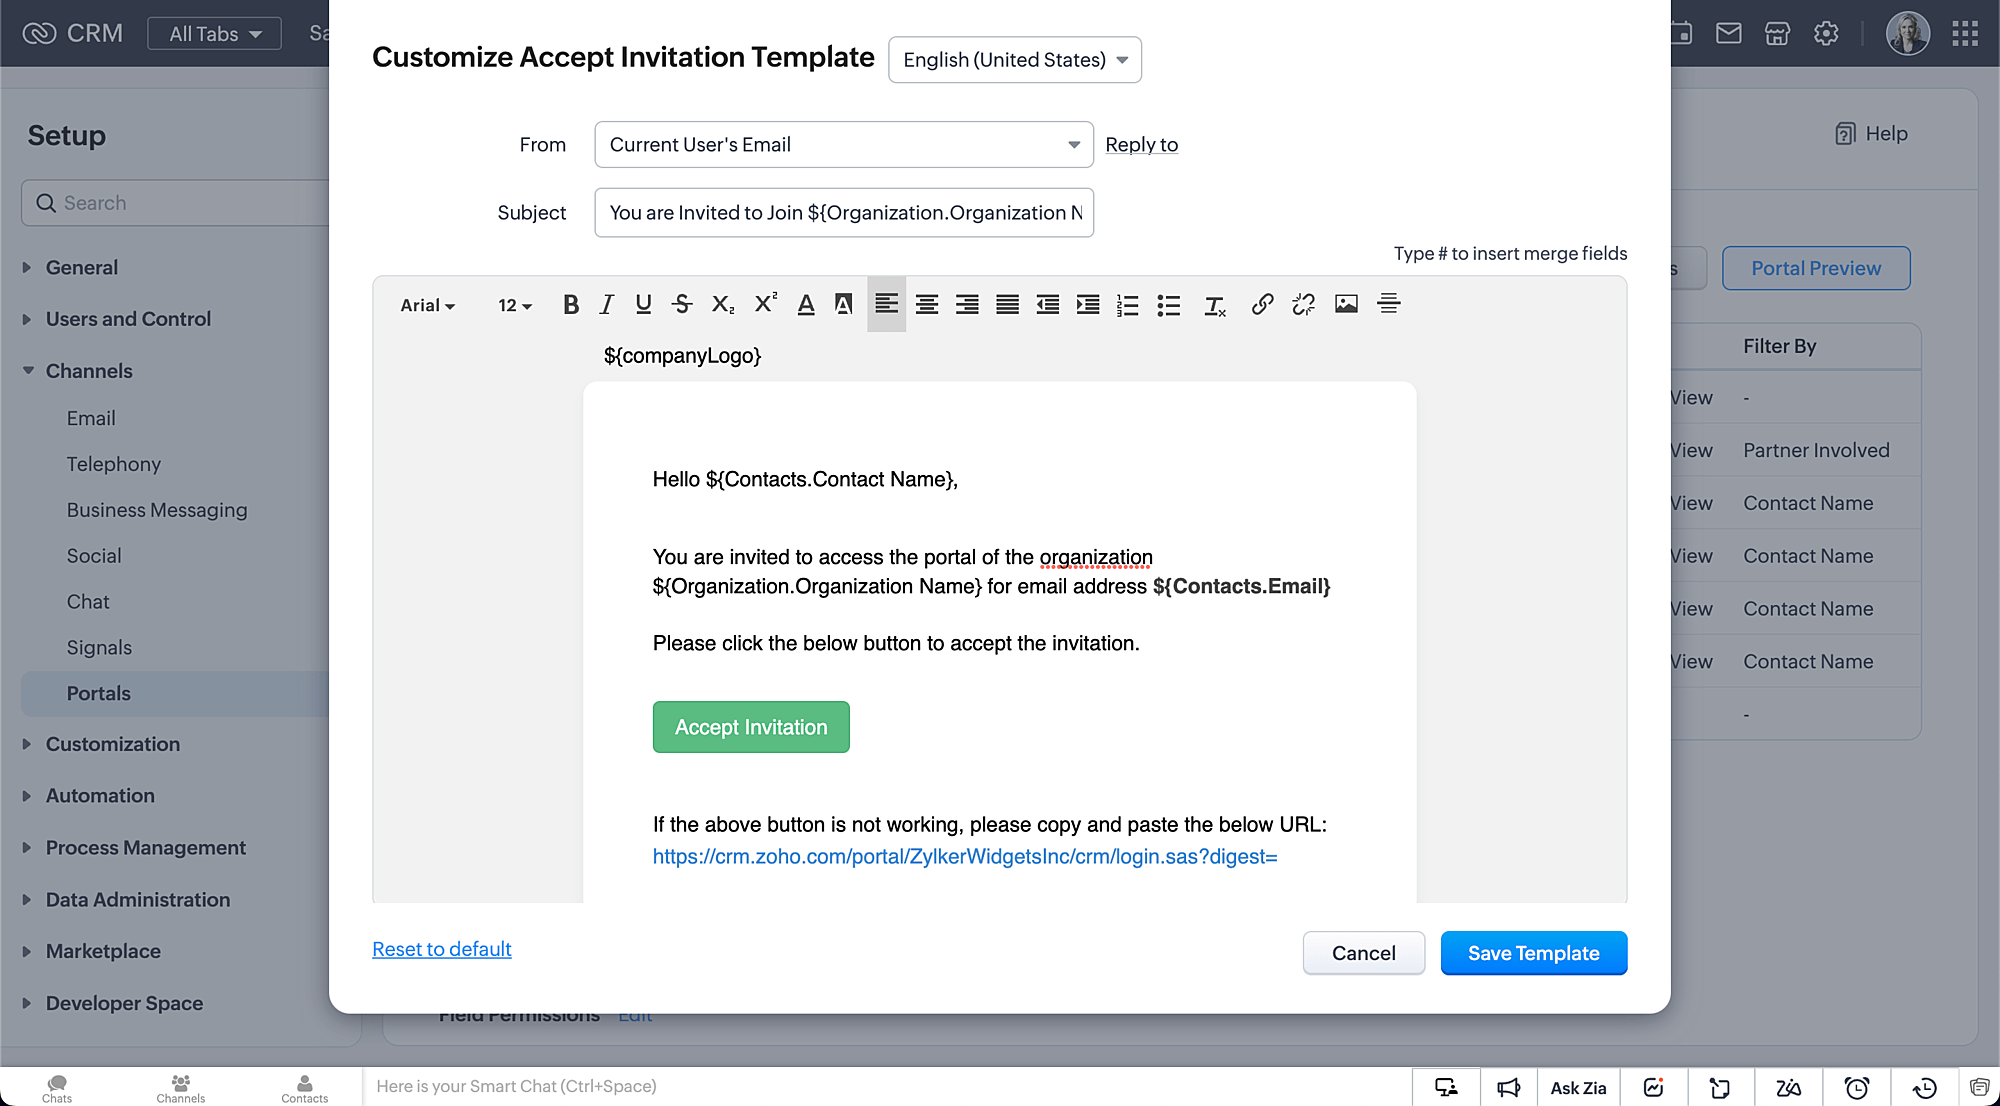The height and width of the screenshot is (1106, 2000).
Task: Toggle strikethrough text formatting
Action: (x=682, y=305)
